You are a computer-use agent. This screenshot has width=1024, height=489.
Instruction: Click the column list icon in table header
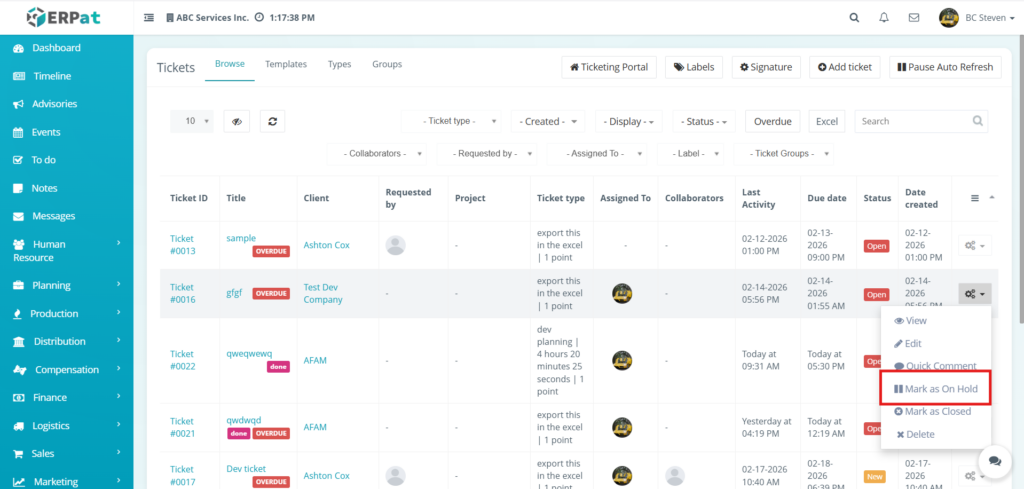[975, 198]
